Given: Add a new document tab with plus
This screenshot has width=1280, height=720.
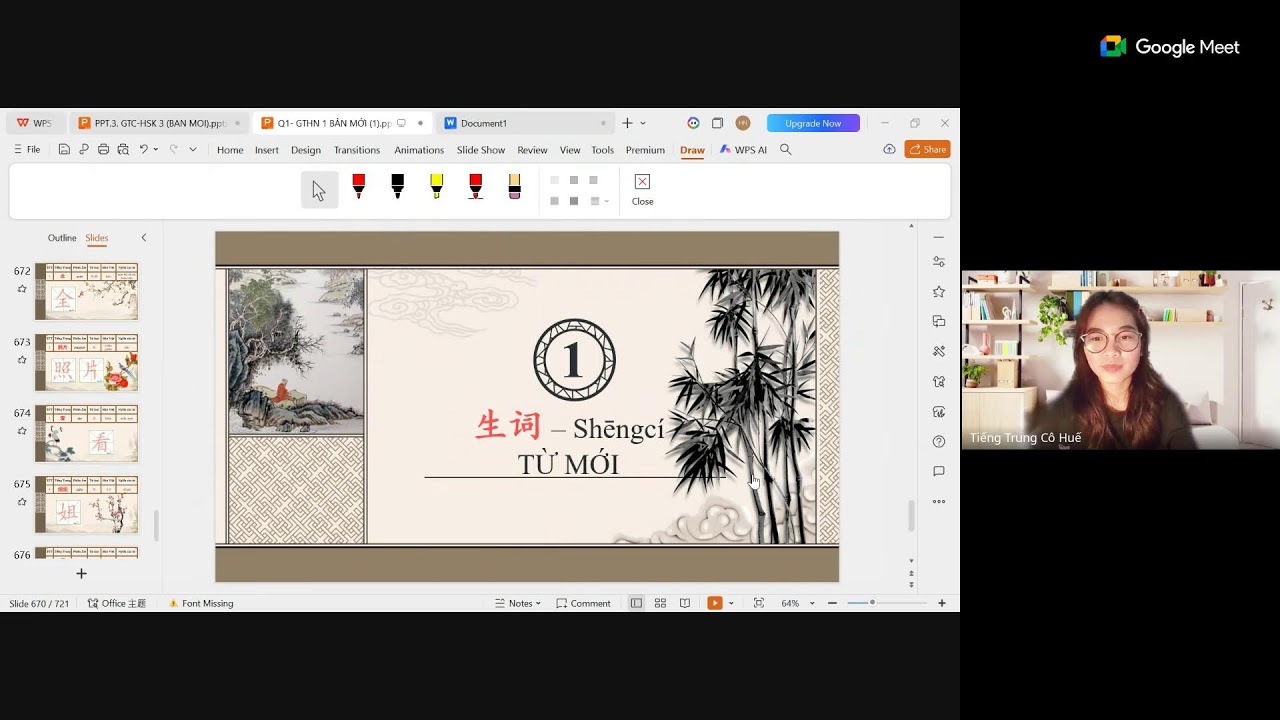Looking at the screenshot, I should pyautogui.click(x=627, y=123).
